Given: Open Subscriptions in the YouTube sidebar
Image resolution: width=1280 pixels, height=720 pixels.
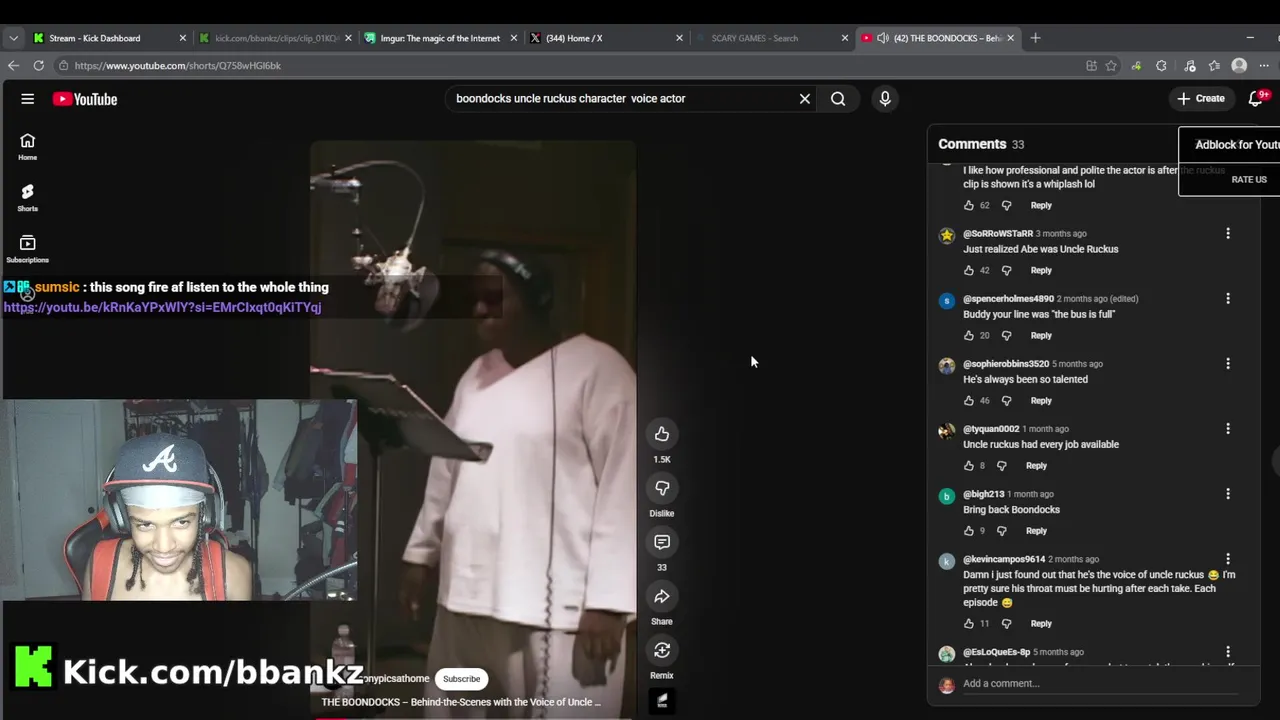Looking at the screenshot, I should pyautogui.click(x=28, y=249).
